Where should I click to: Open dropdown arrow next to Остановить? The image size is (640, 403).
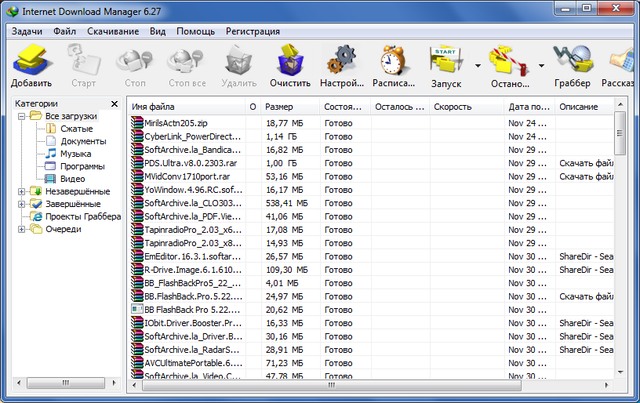(x=542, y=66)
